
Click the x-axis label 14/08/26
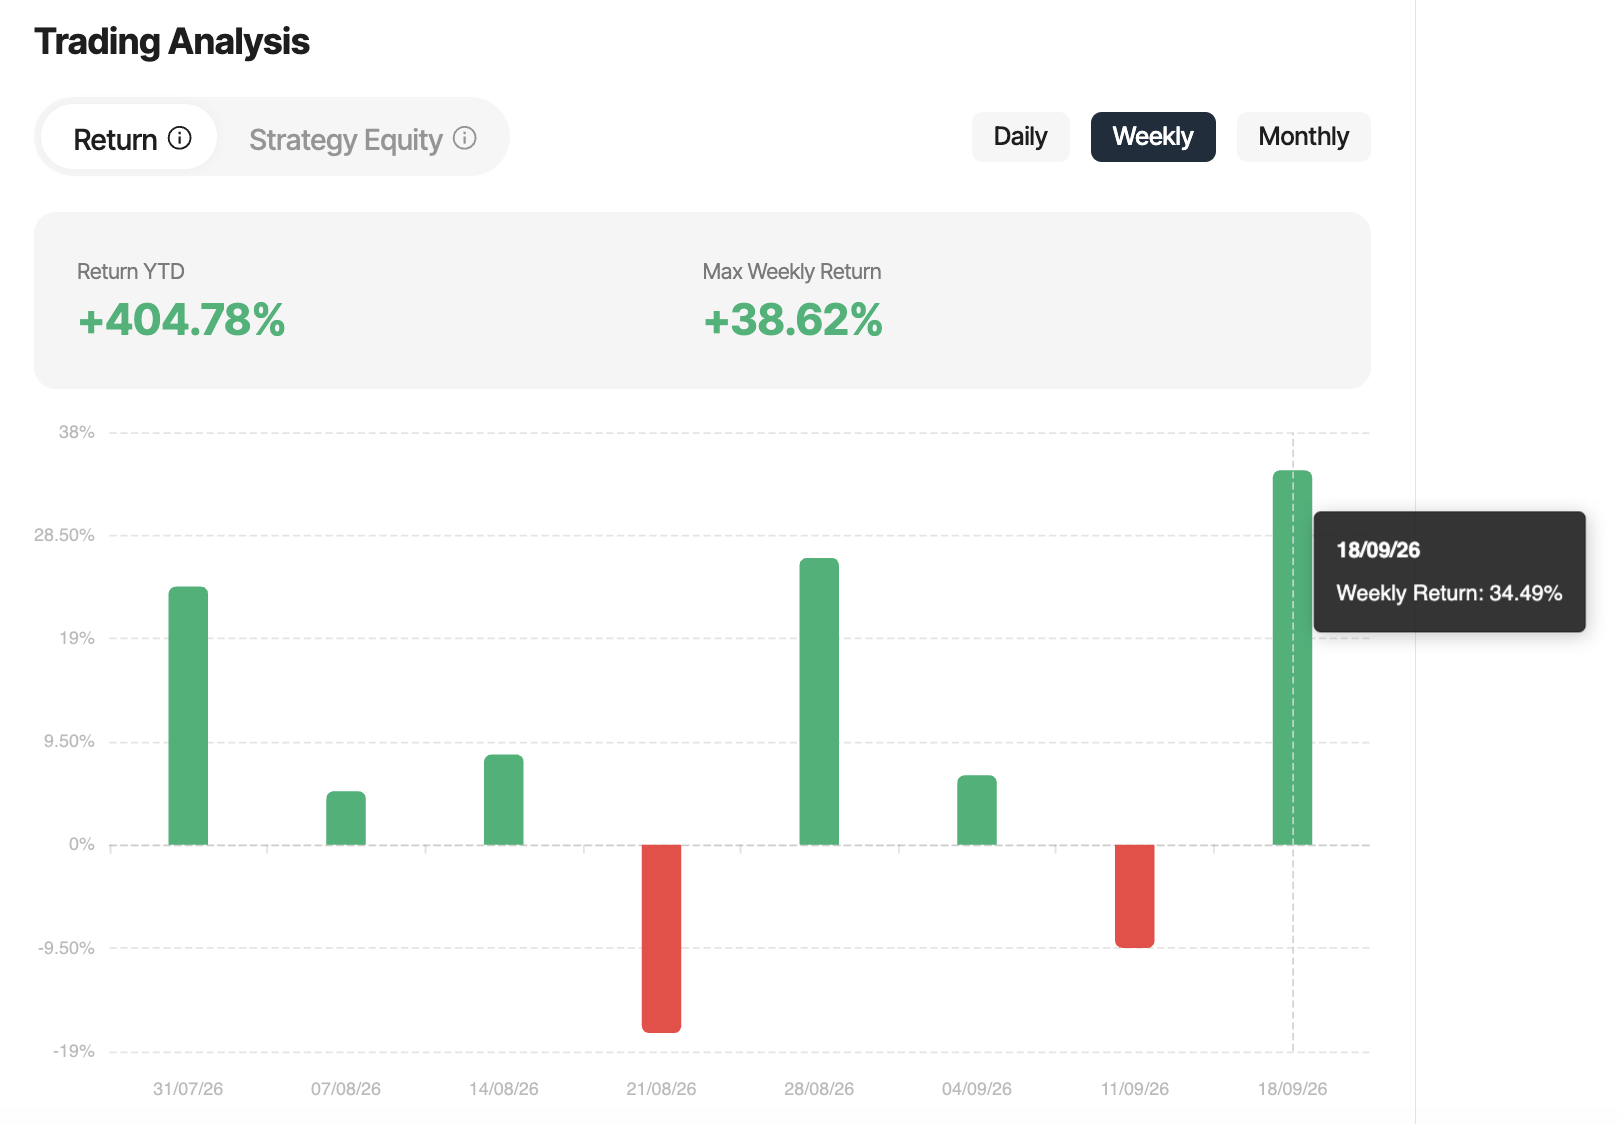[504, 1089]
